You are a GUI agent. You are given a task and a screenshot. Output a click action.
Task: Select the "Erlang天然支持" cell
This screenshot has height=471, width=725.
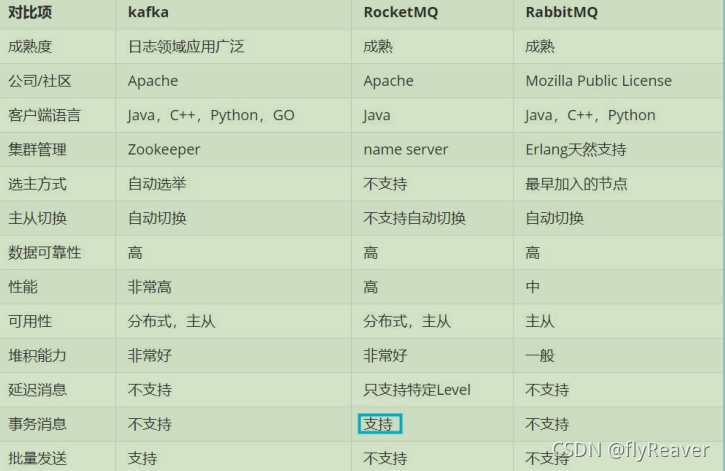[x=576, y=150]
